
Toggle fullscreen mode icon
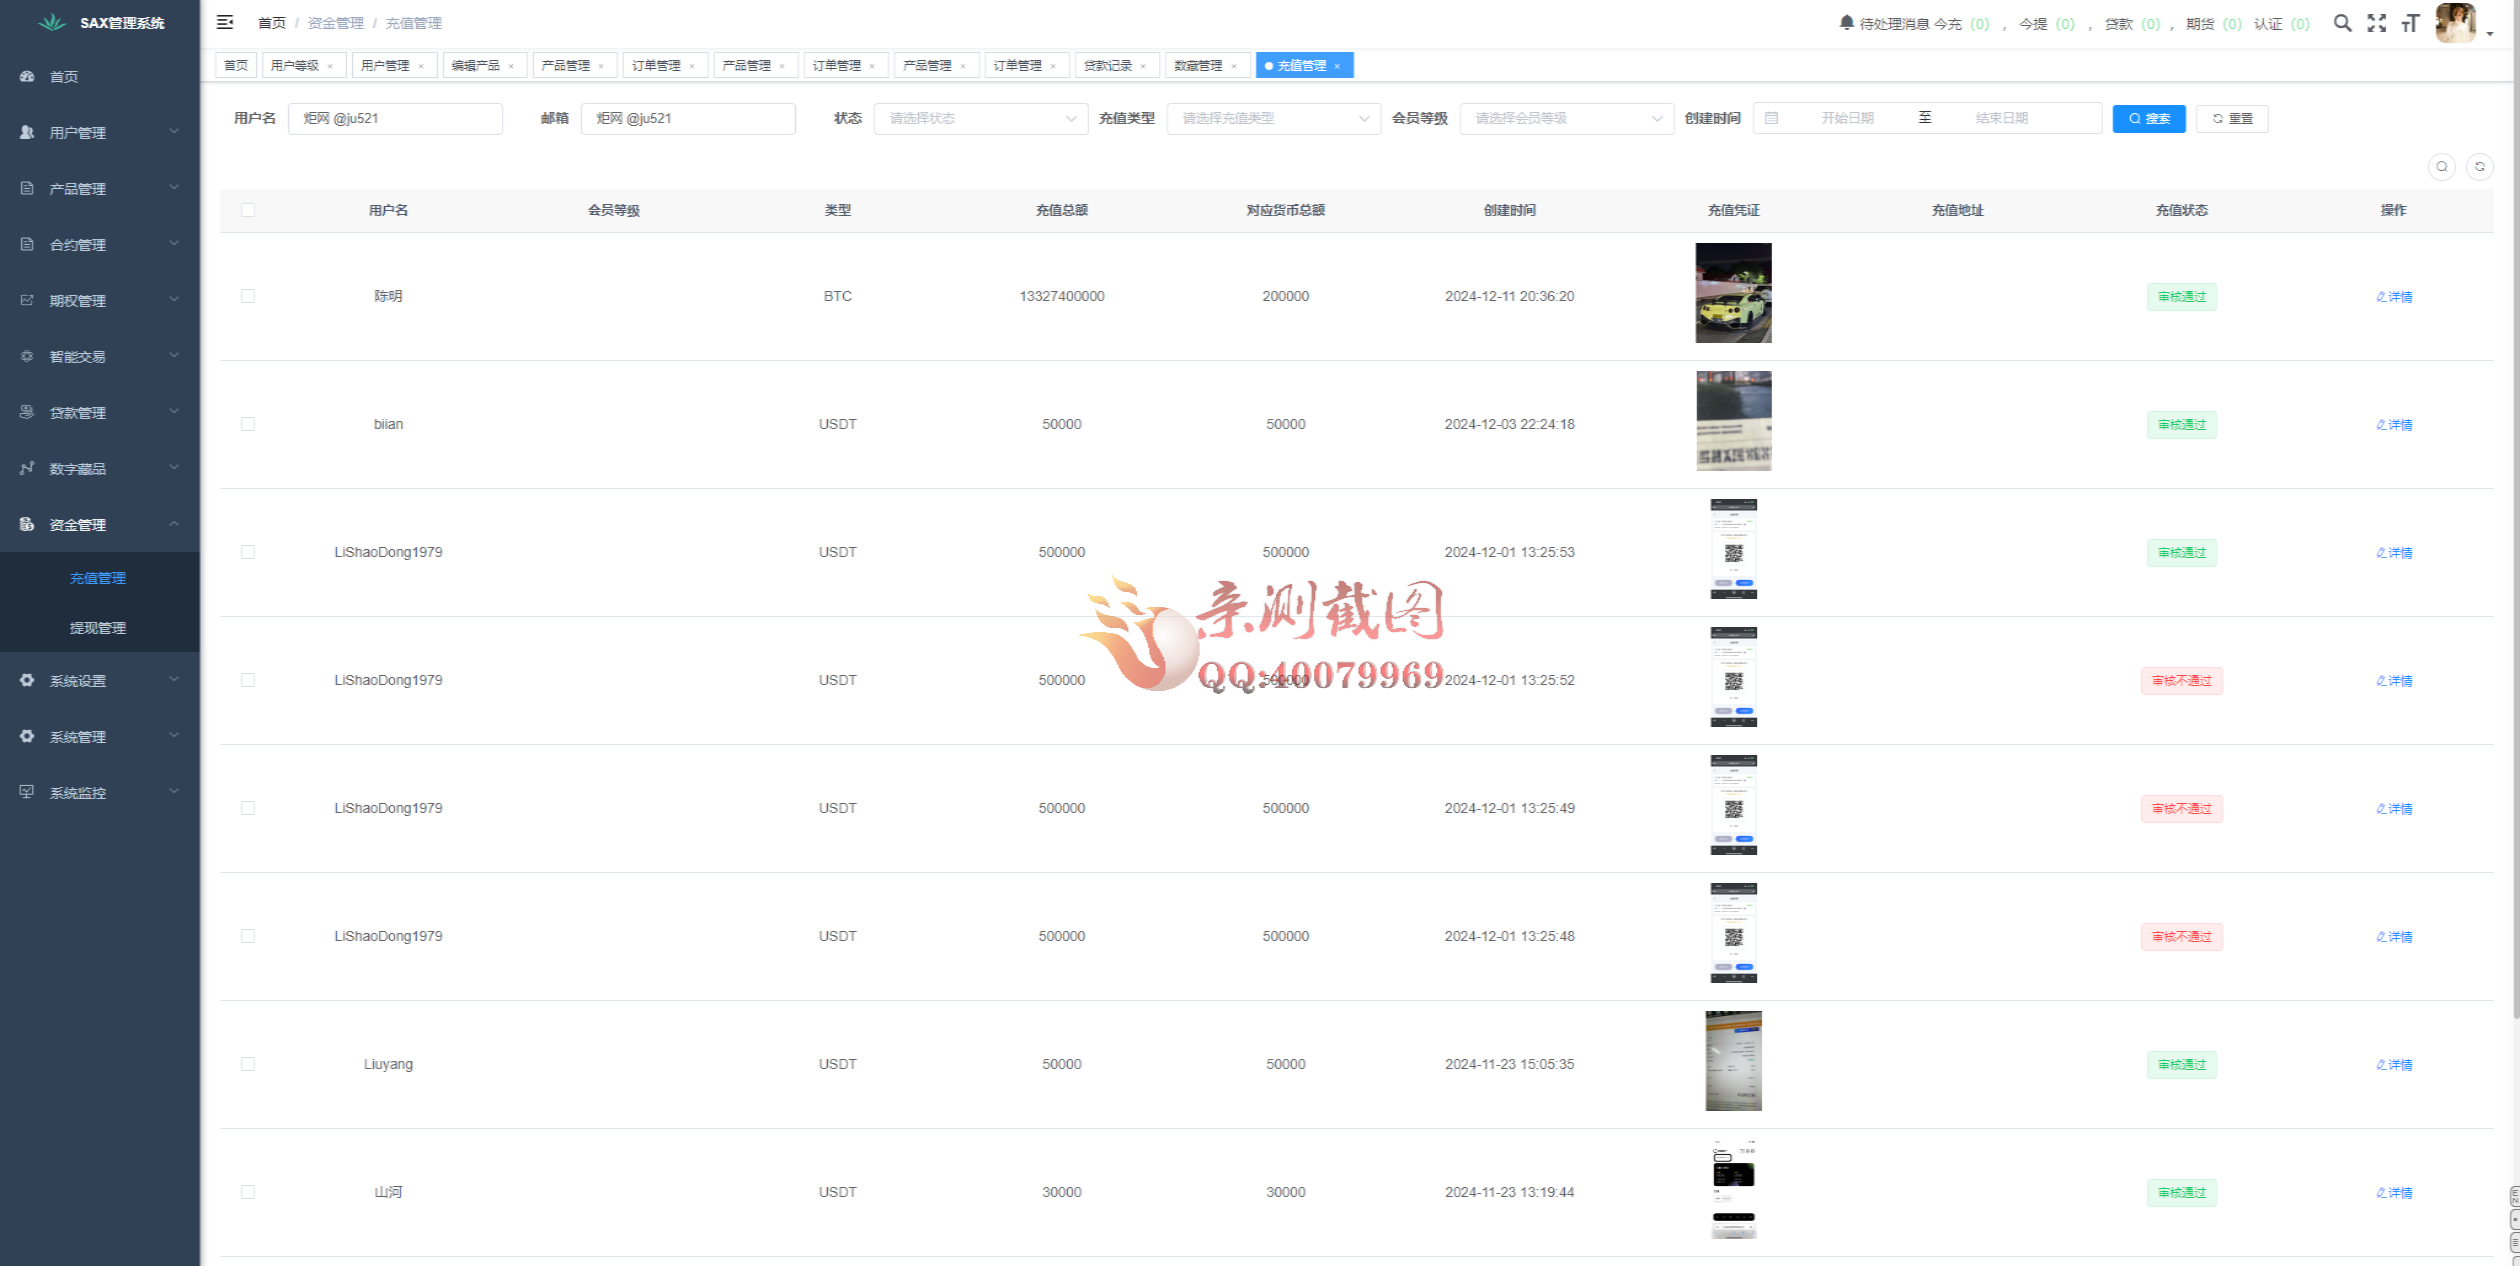click(2377, 23)
